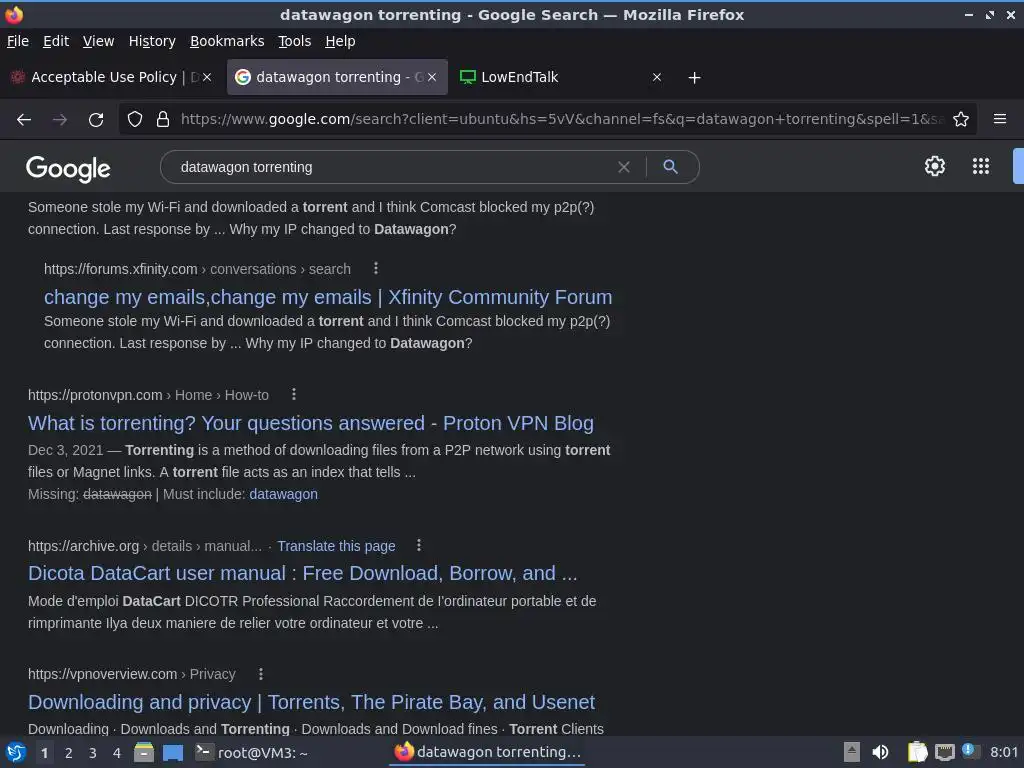Image resolution: width=1024 pixels, height=768 pixels.
Task: Open the root@VM3 terminal from taskbar
Action: [252, 752]
